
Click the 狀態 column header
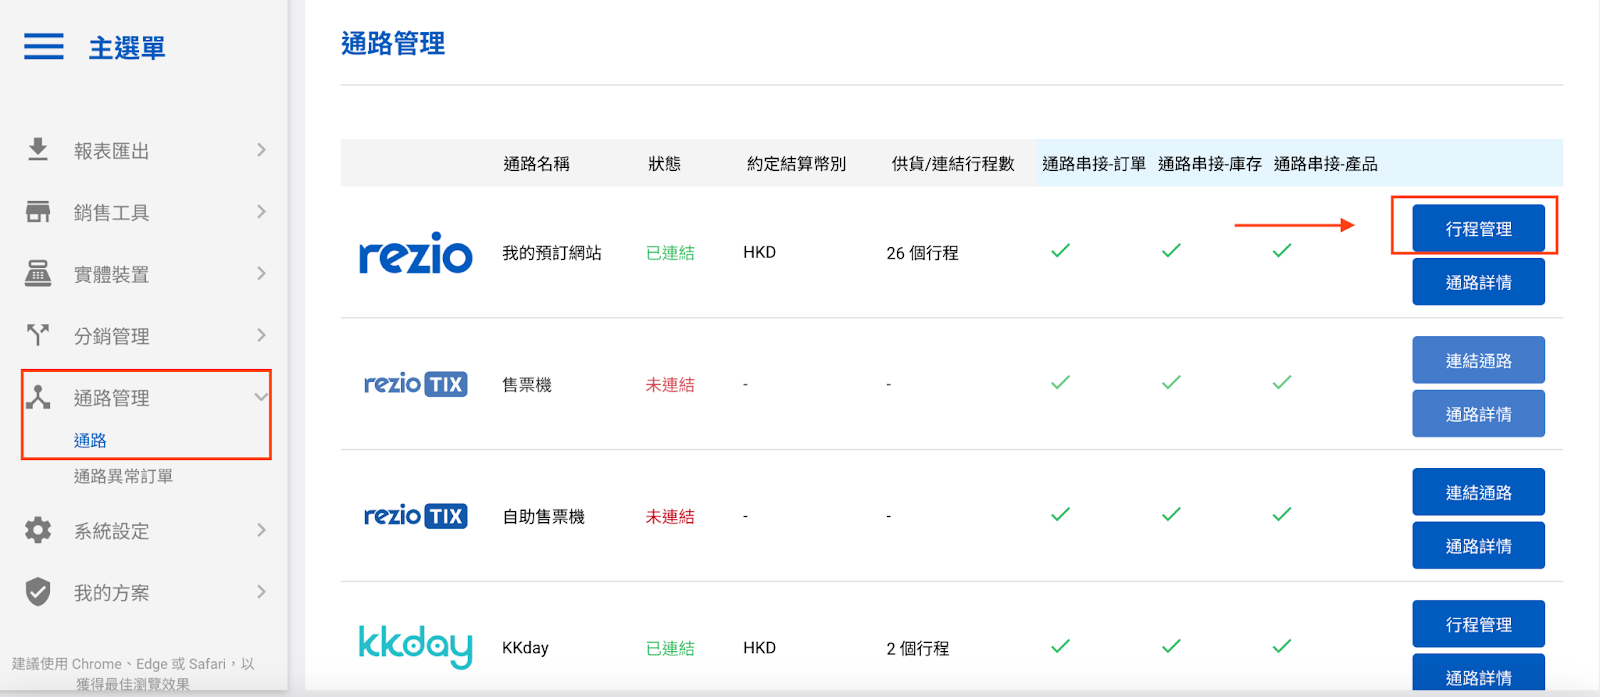click(x=664, y=163)
